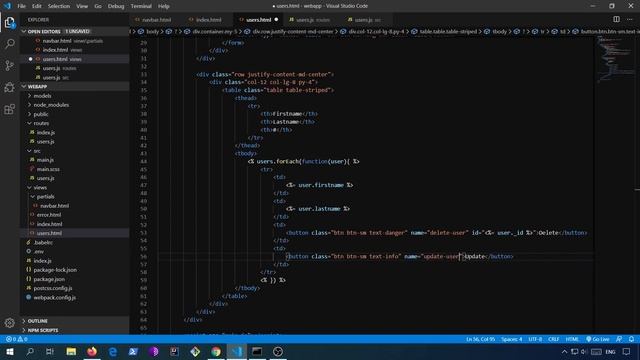Open the Run and Debug view
The width and height of the screenshot is (640, 360).
[x=9, y=87]
